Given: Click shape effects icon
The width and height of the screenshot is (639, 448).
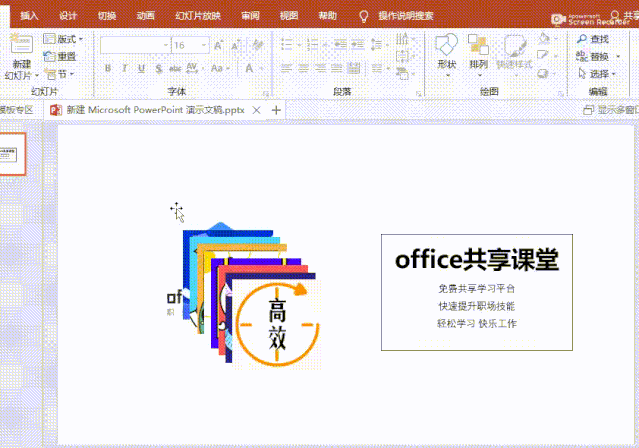Looking at the screenshot, I should click(543, 74).
